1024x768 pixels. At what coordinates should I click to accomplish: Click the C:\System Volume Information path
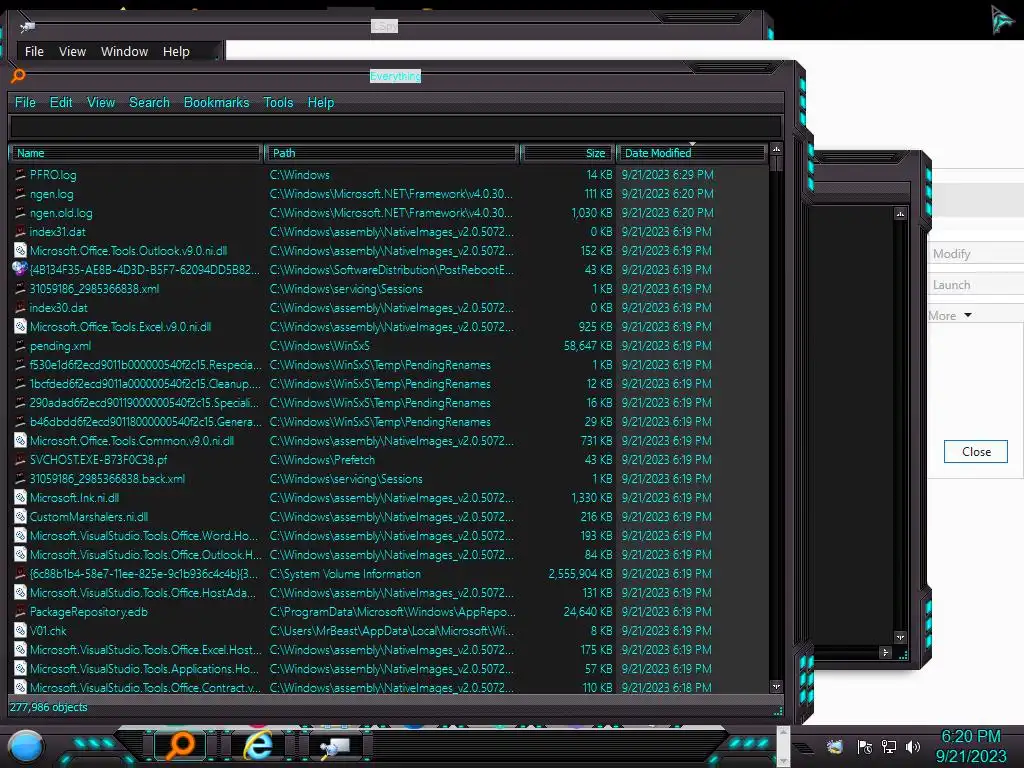point(345,574)
